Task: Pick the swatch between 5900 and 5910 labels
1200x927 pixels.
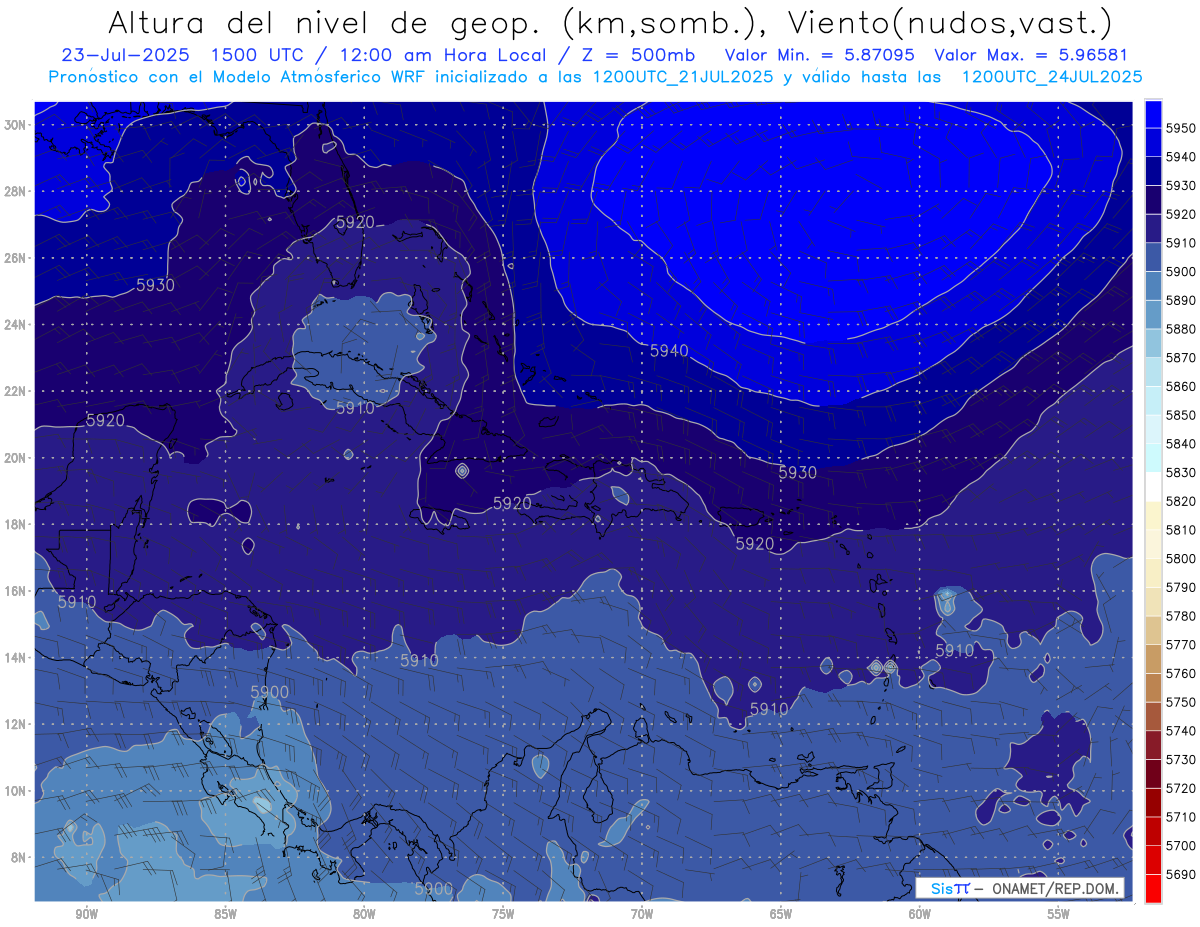Action: [x=1153, y=258]
